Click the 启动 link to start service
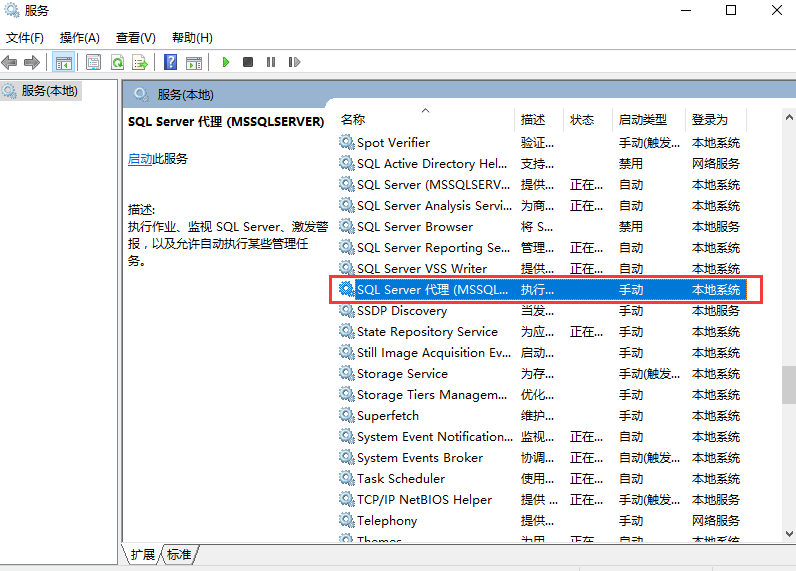Image resolution: width=796 pixels, height=571 pixels. (140, 159)
